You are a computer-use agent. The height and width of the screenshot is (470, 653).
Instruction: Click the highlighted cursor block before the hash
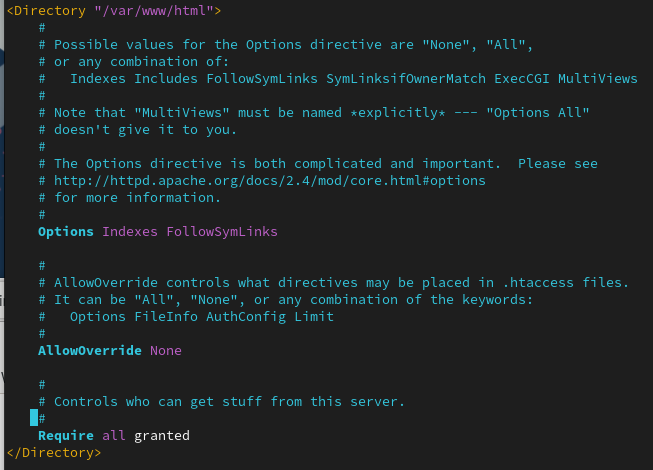click(34, 418)
